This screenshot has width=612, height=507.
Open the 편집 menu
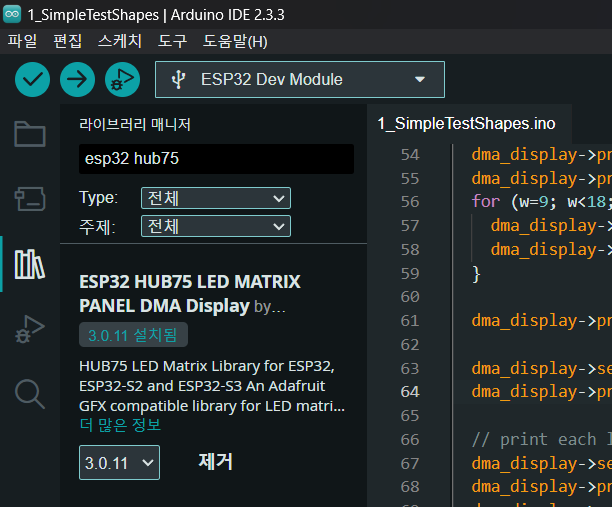68,41
